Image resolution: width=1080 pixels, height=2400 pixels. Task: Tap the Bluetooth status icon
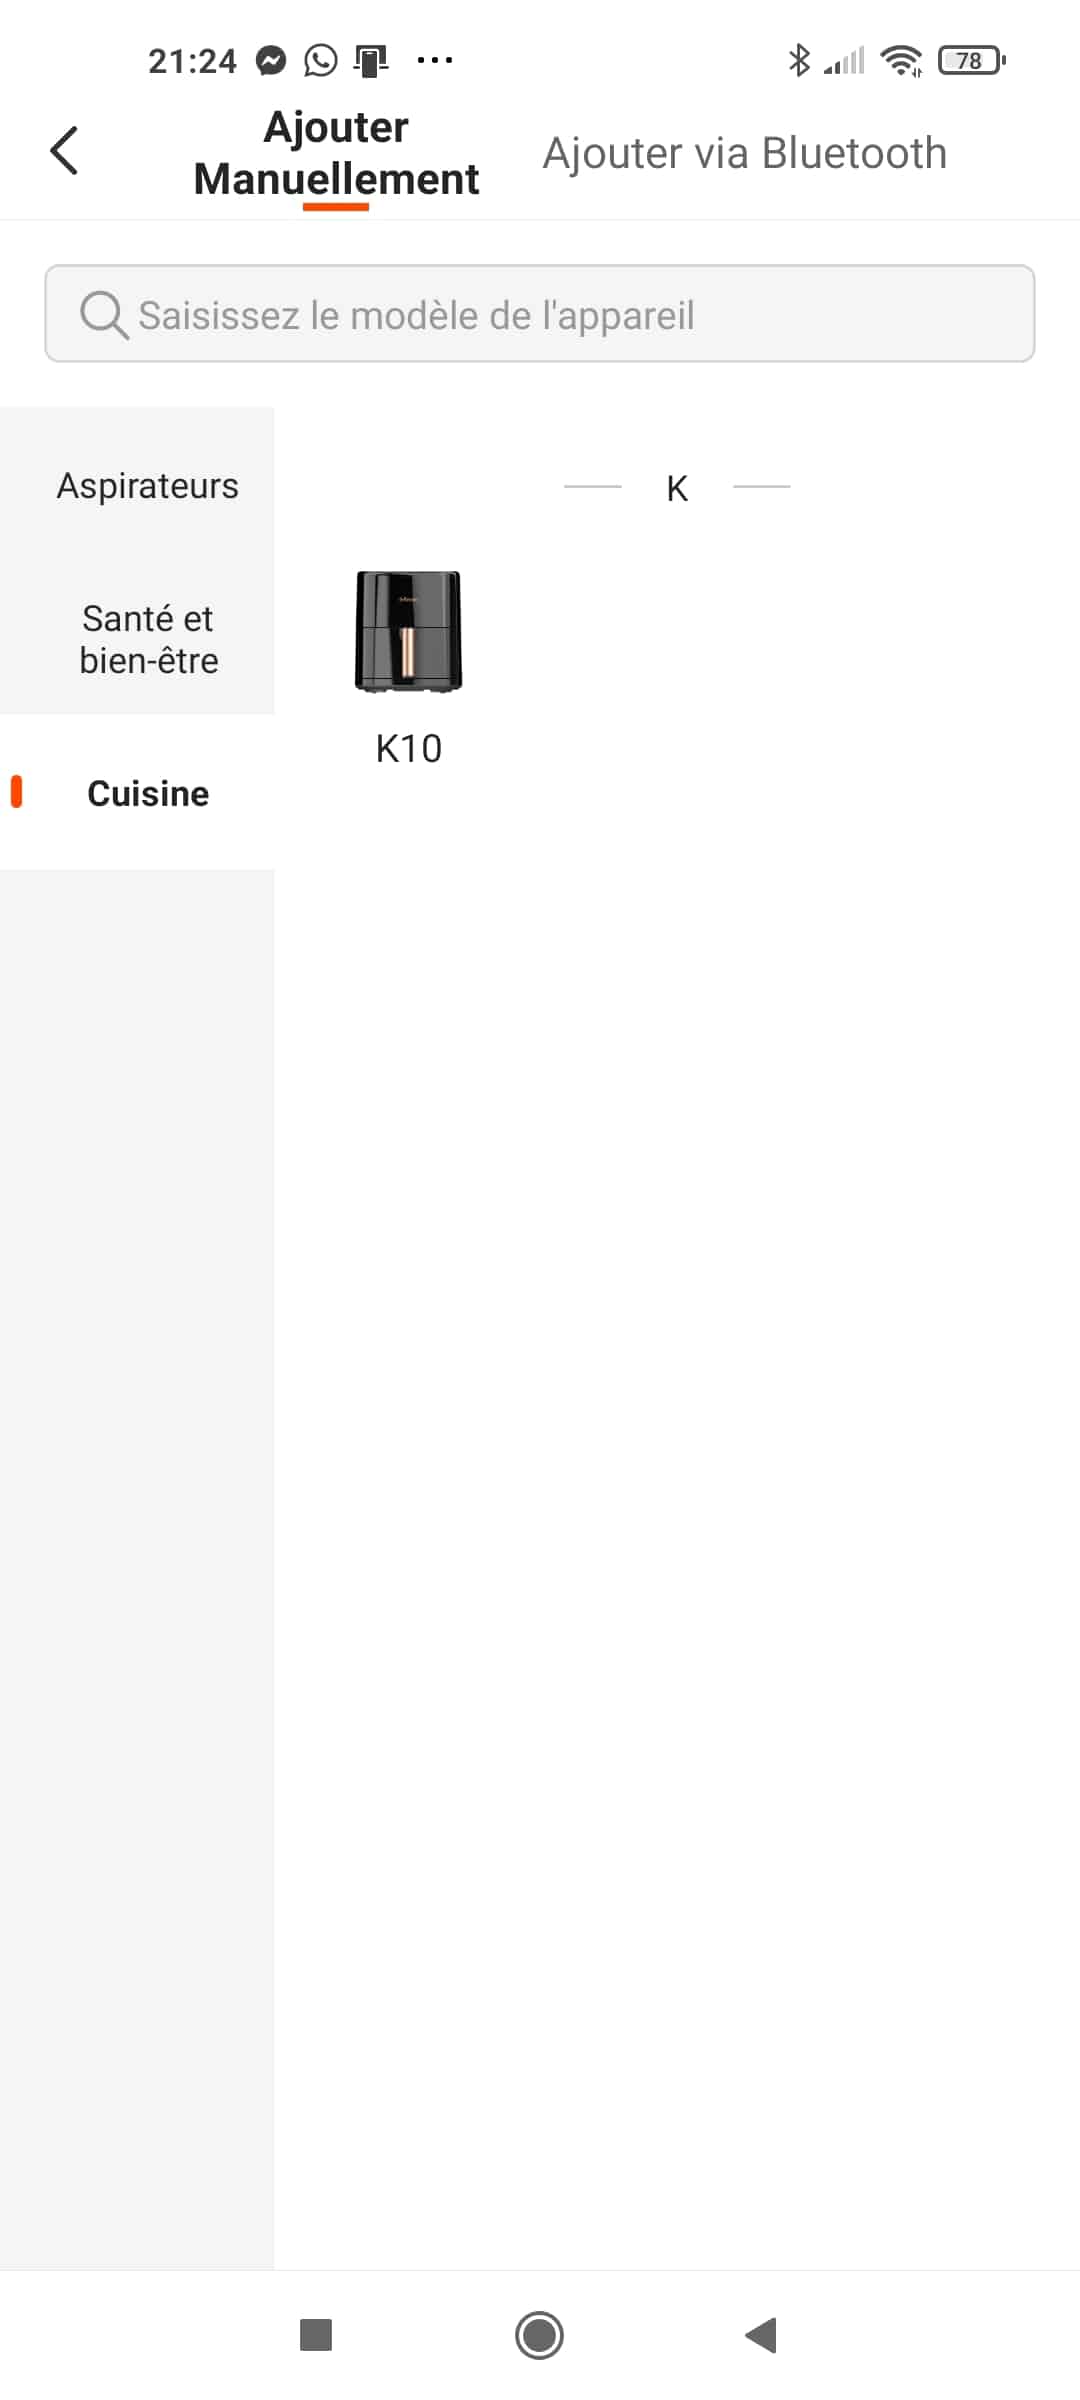[x=798, y=61]
